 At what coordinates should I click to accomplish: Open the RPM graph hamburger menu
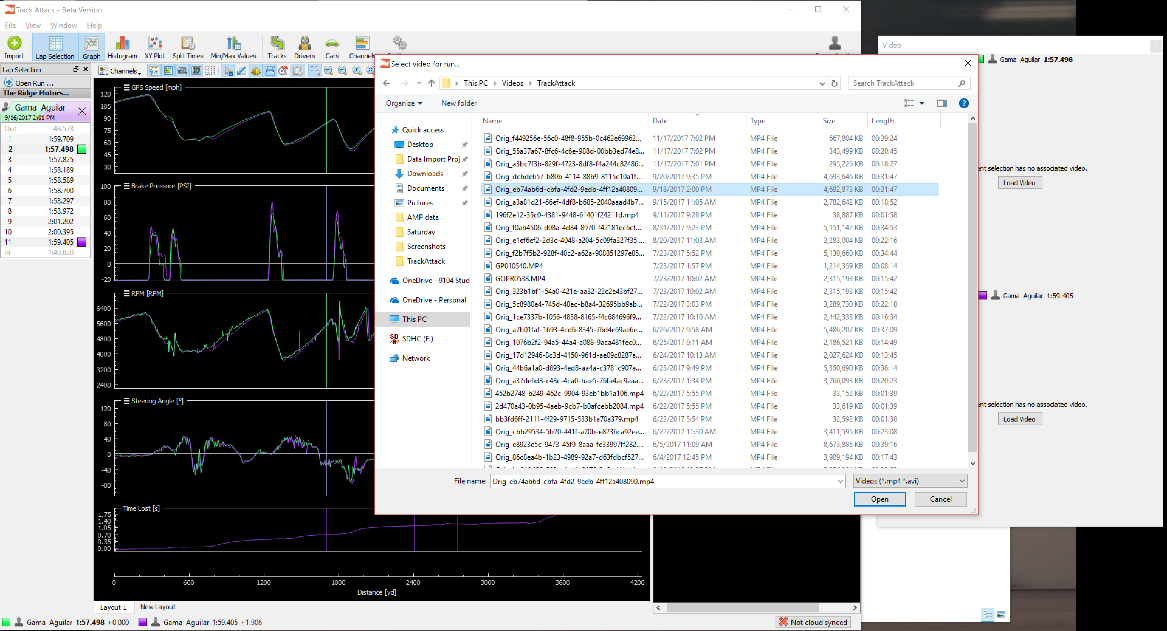tap(127, 293)
